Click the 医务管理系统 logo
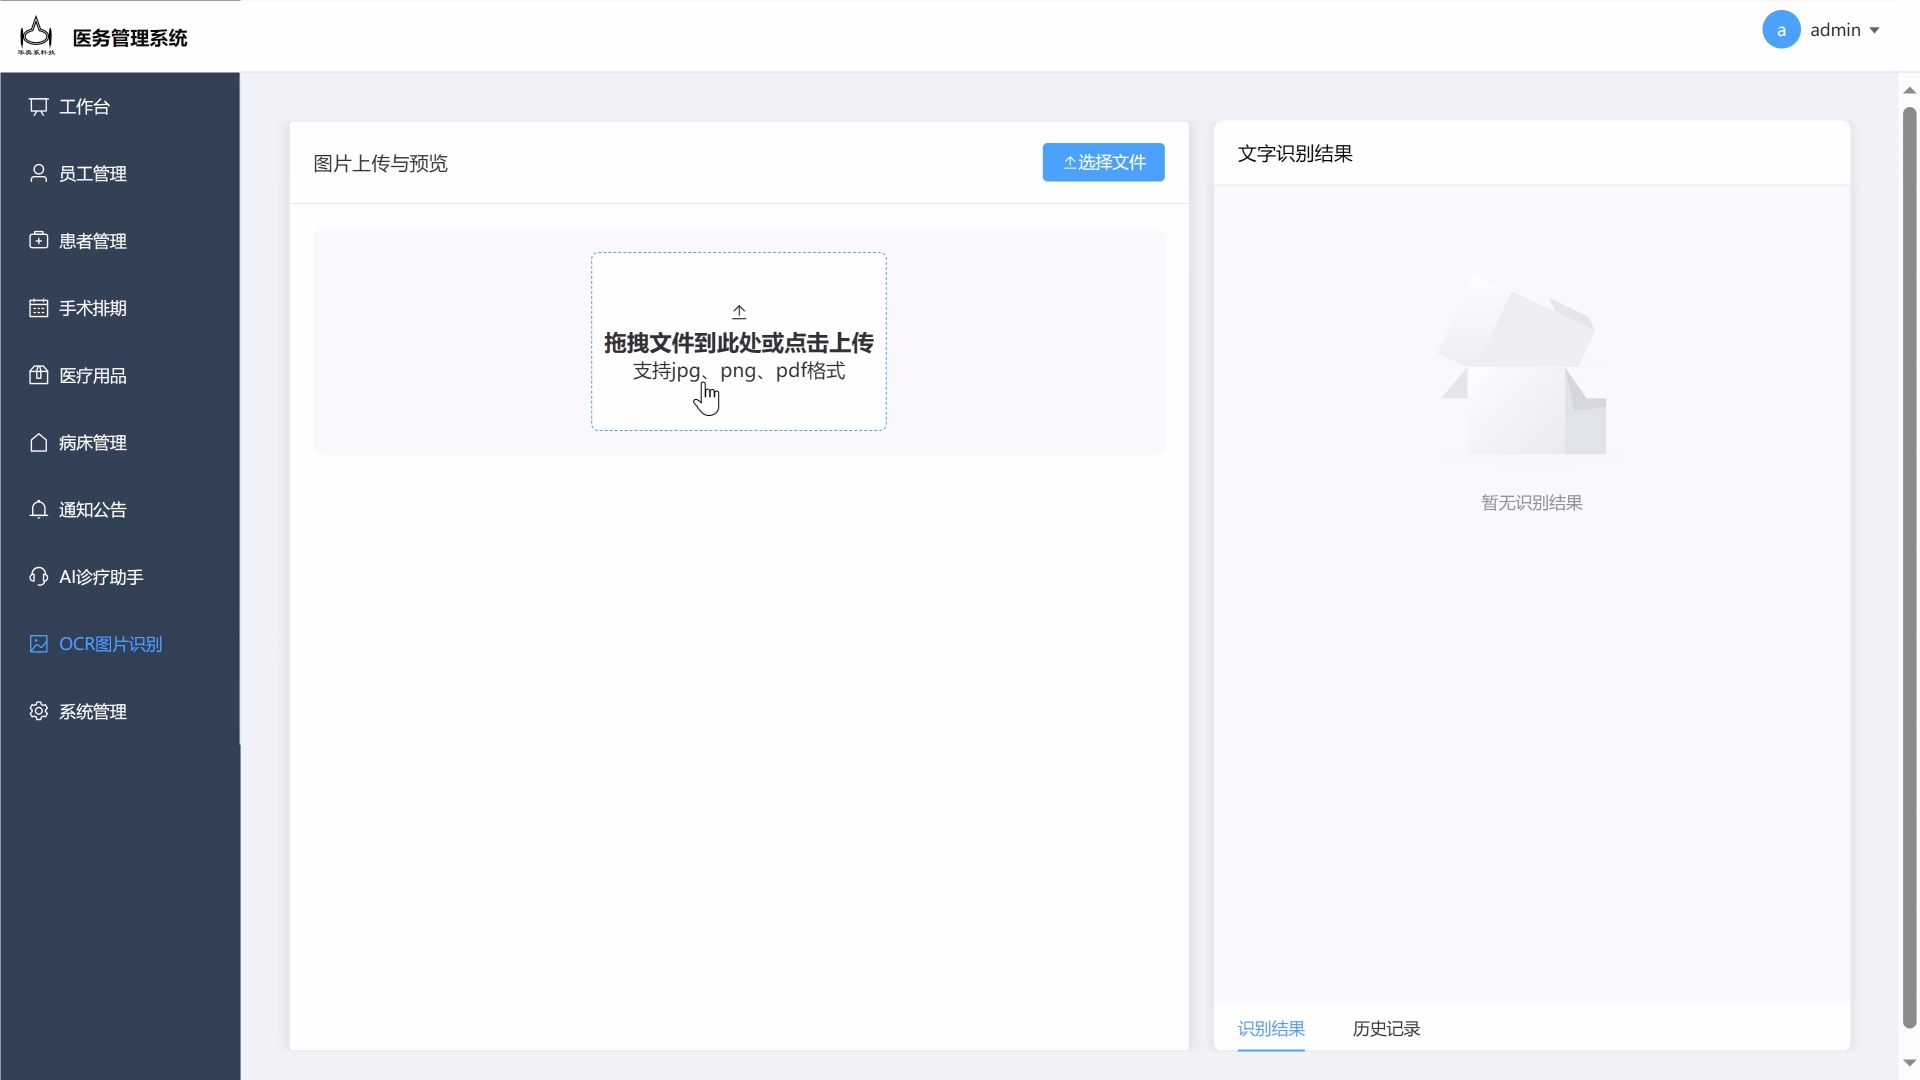Screen dimensions: 1920x1080 pos(36,35)
